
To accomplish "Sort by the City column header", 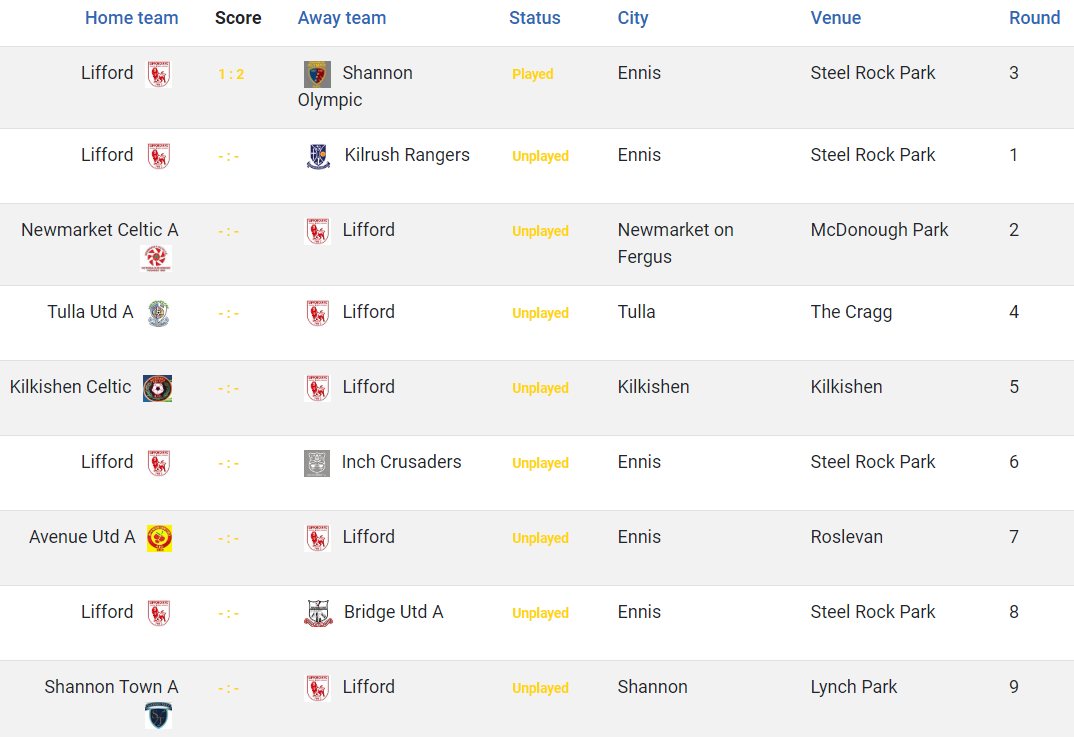I will point(633,18).
